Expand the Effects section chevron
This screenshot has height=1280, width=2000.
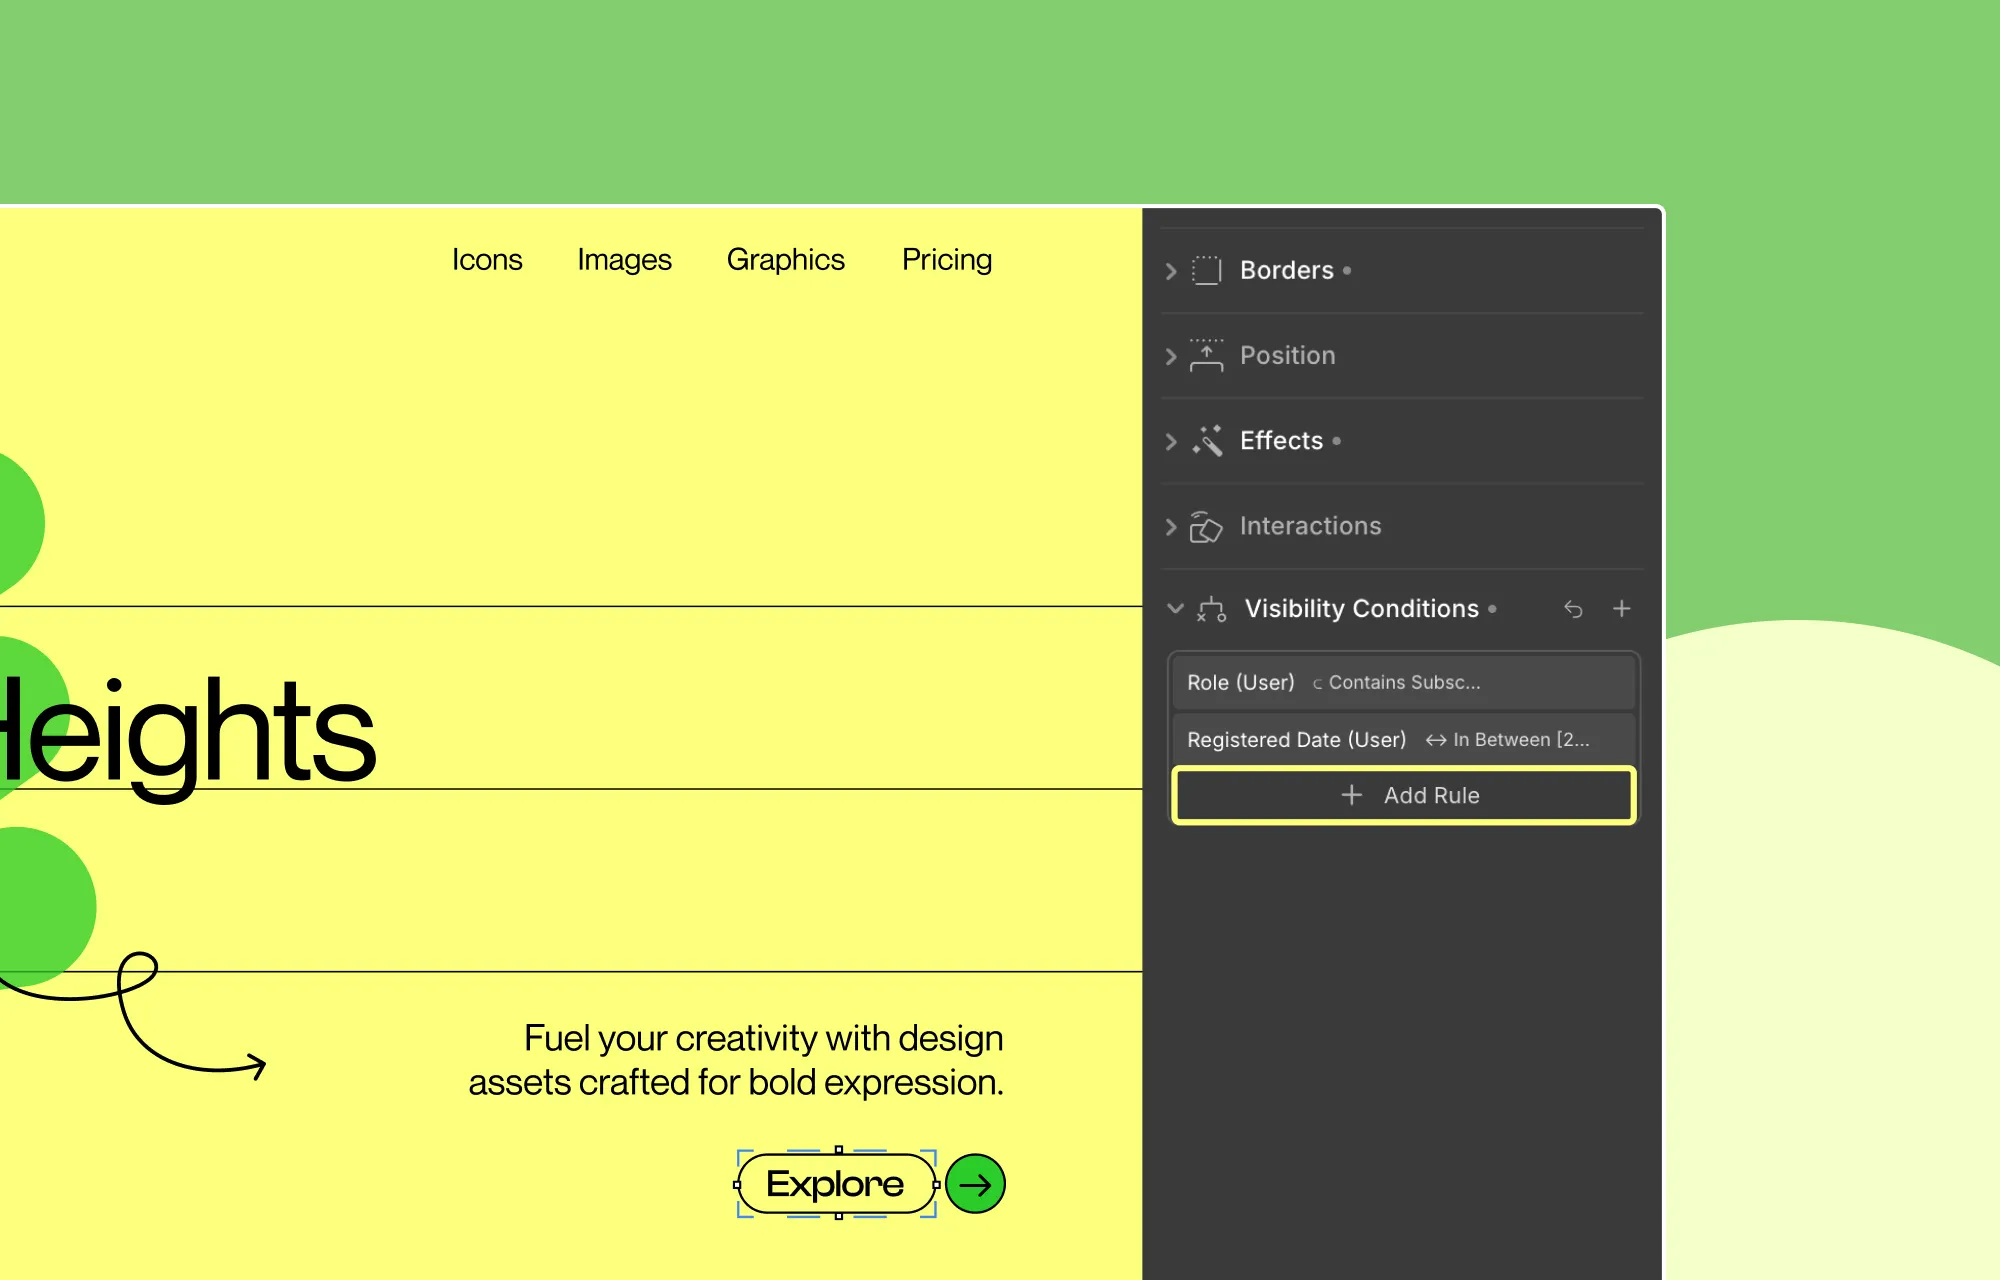tap(1171, 441)
